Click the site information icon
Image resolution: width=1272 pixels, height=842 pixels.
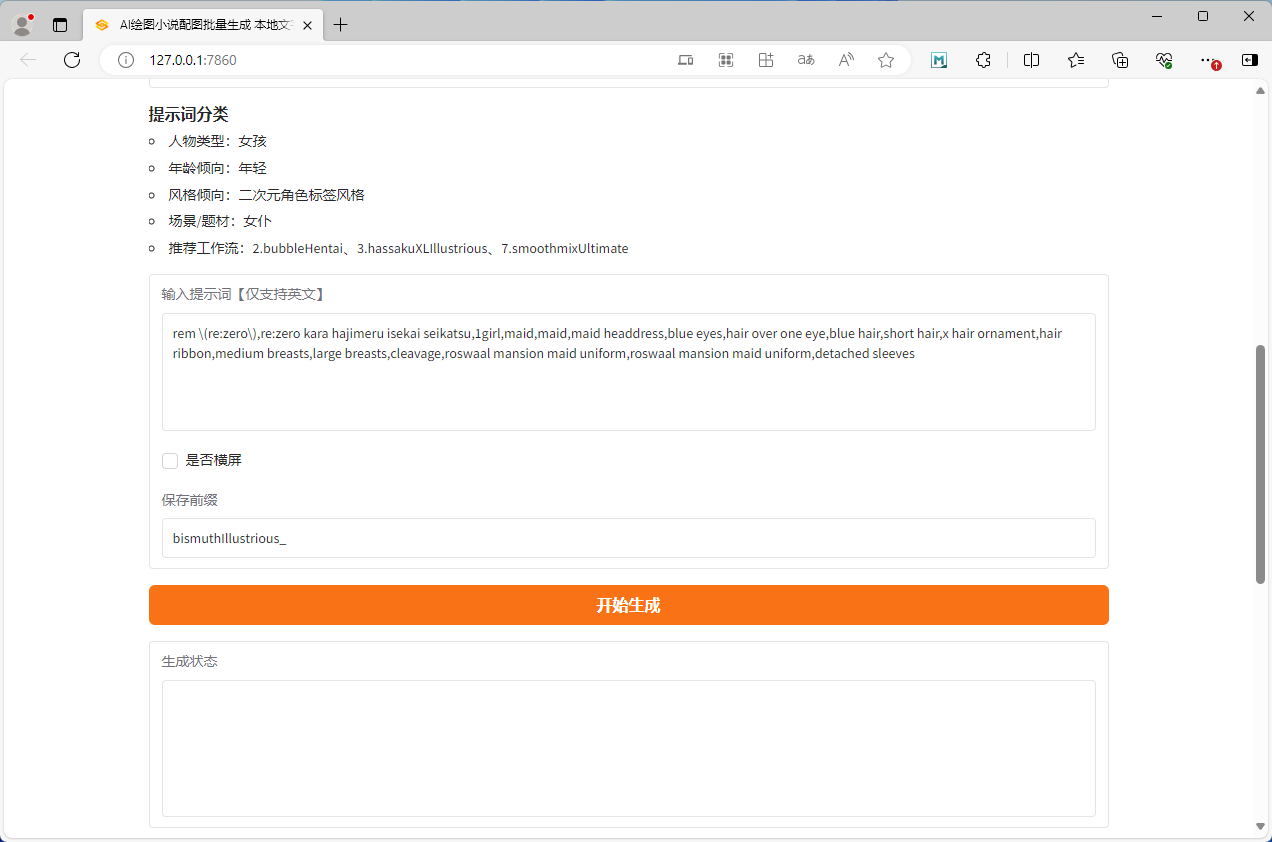(126, 60)
